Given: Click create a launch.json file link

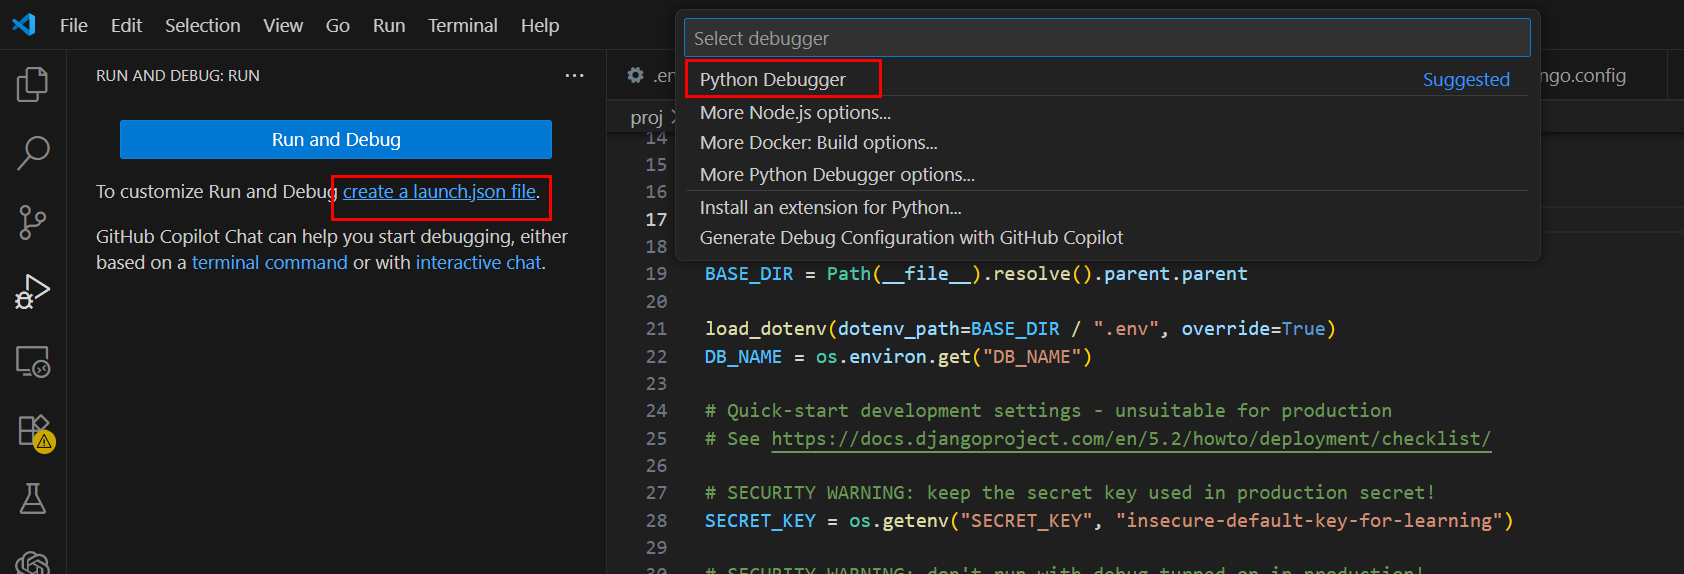Looking at the screenshot, I should pyautogui.click(x=440, y=191).
